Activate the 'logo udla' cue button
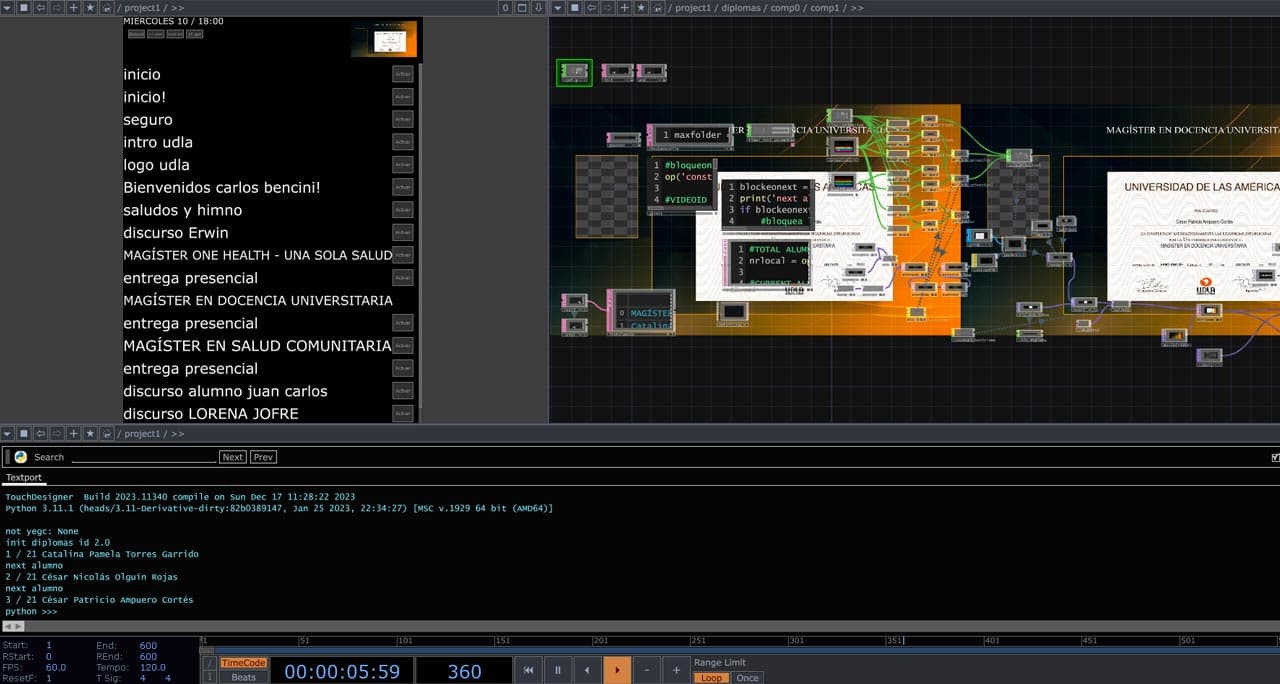Image resolution: width=1280 pixels, height=684 pixels. pyautogui.click(x=403, y=165)
